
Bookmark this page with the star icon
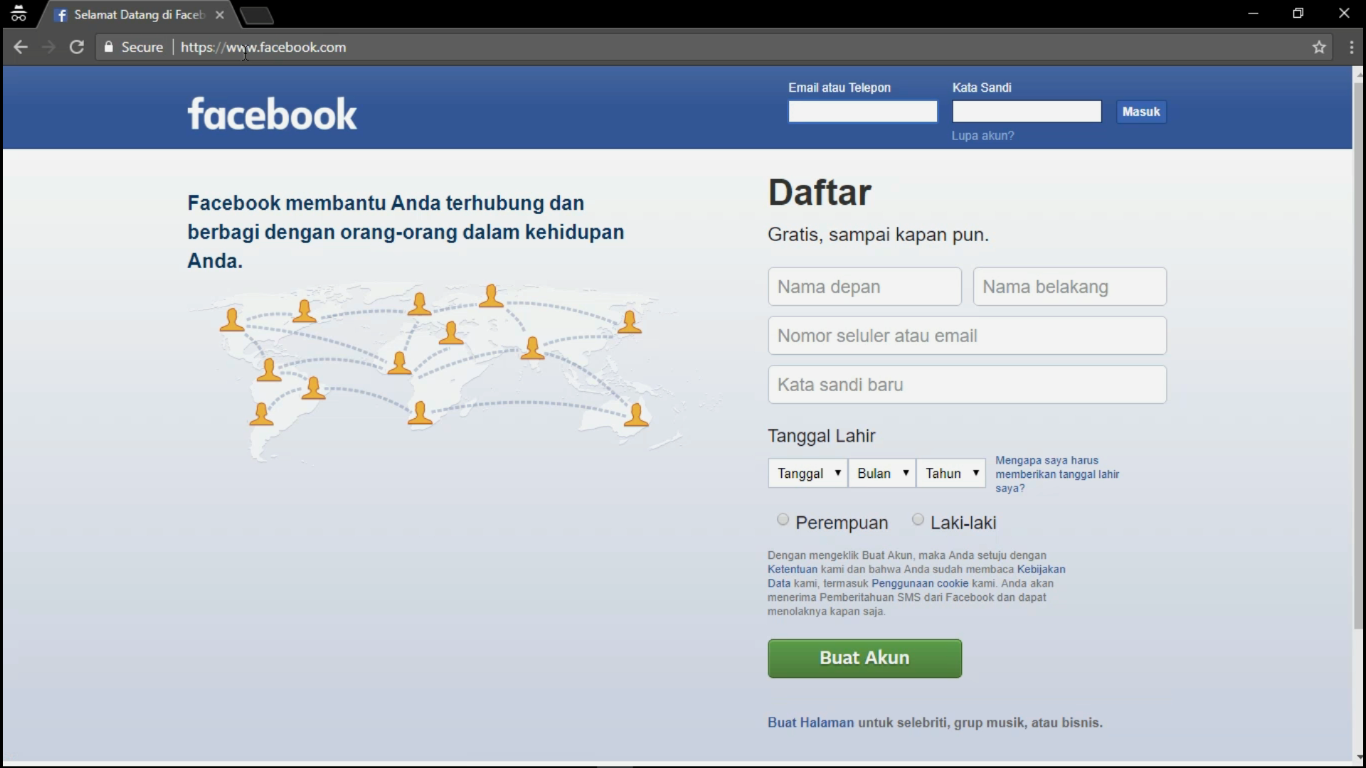point(1318,46)
